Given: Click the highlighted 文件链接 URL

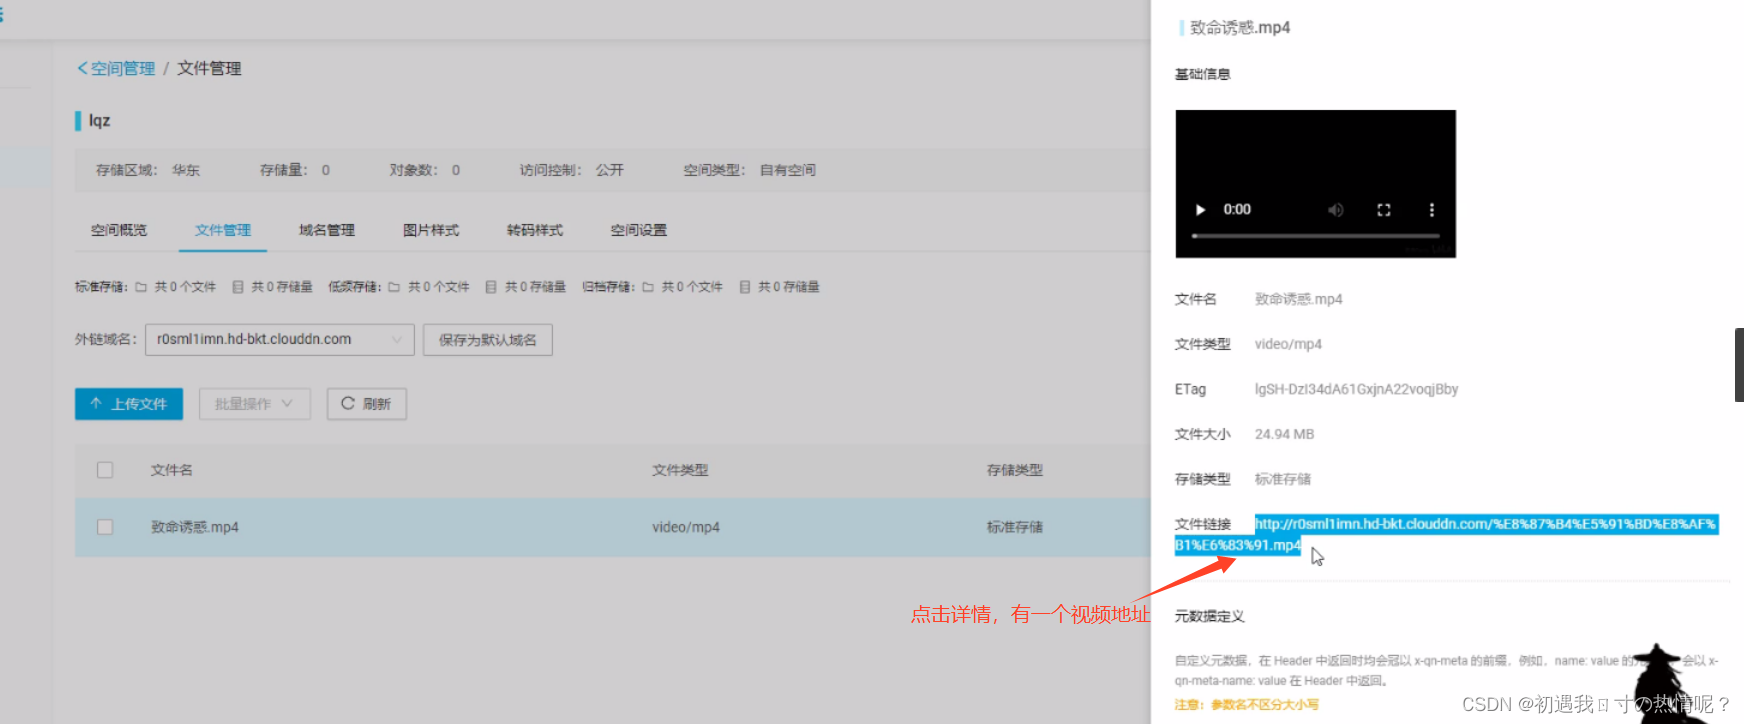Looking at the screenshot, I should pyautogui.click(x=1446, y=534).
